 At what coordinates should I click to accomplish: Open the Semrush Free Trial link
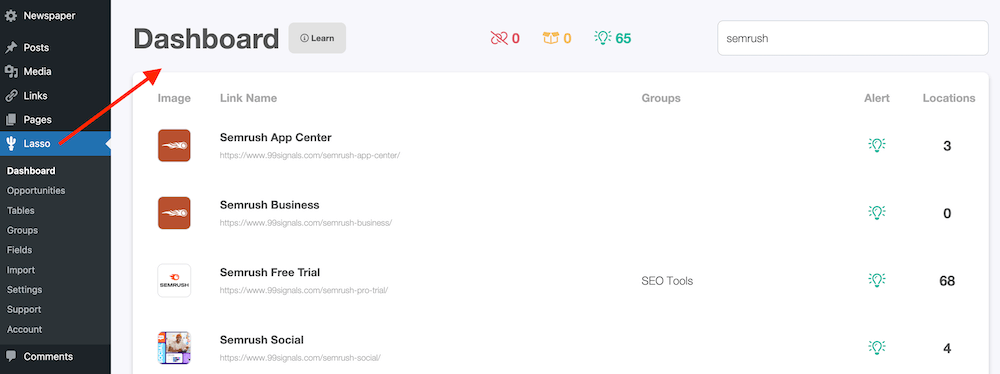tap(270, 272)
